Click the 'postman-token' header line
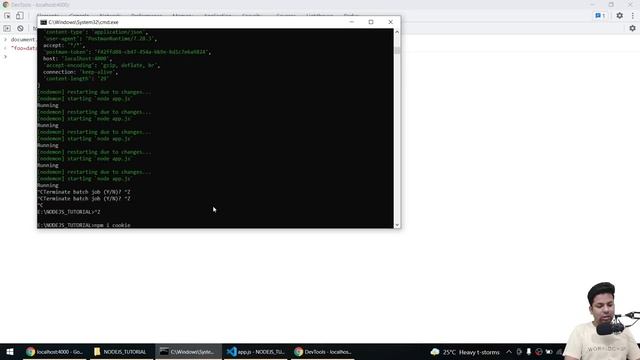 [x=127, y=52]
